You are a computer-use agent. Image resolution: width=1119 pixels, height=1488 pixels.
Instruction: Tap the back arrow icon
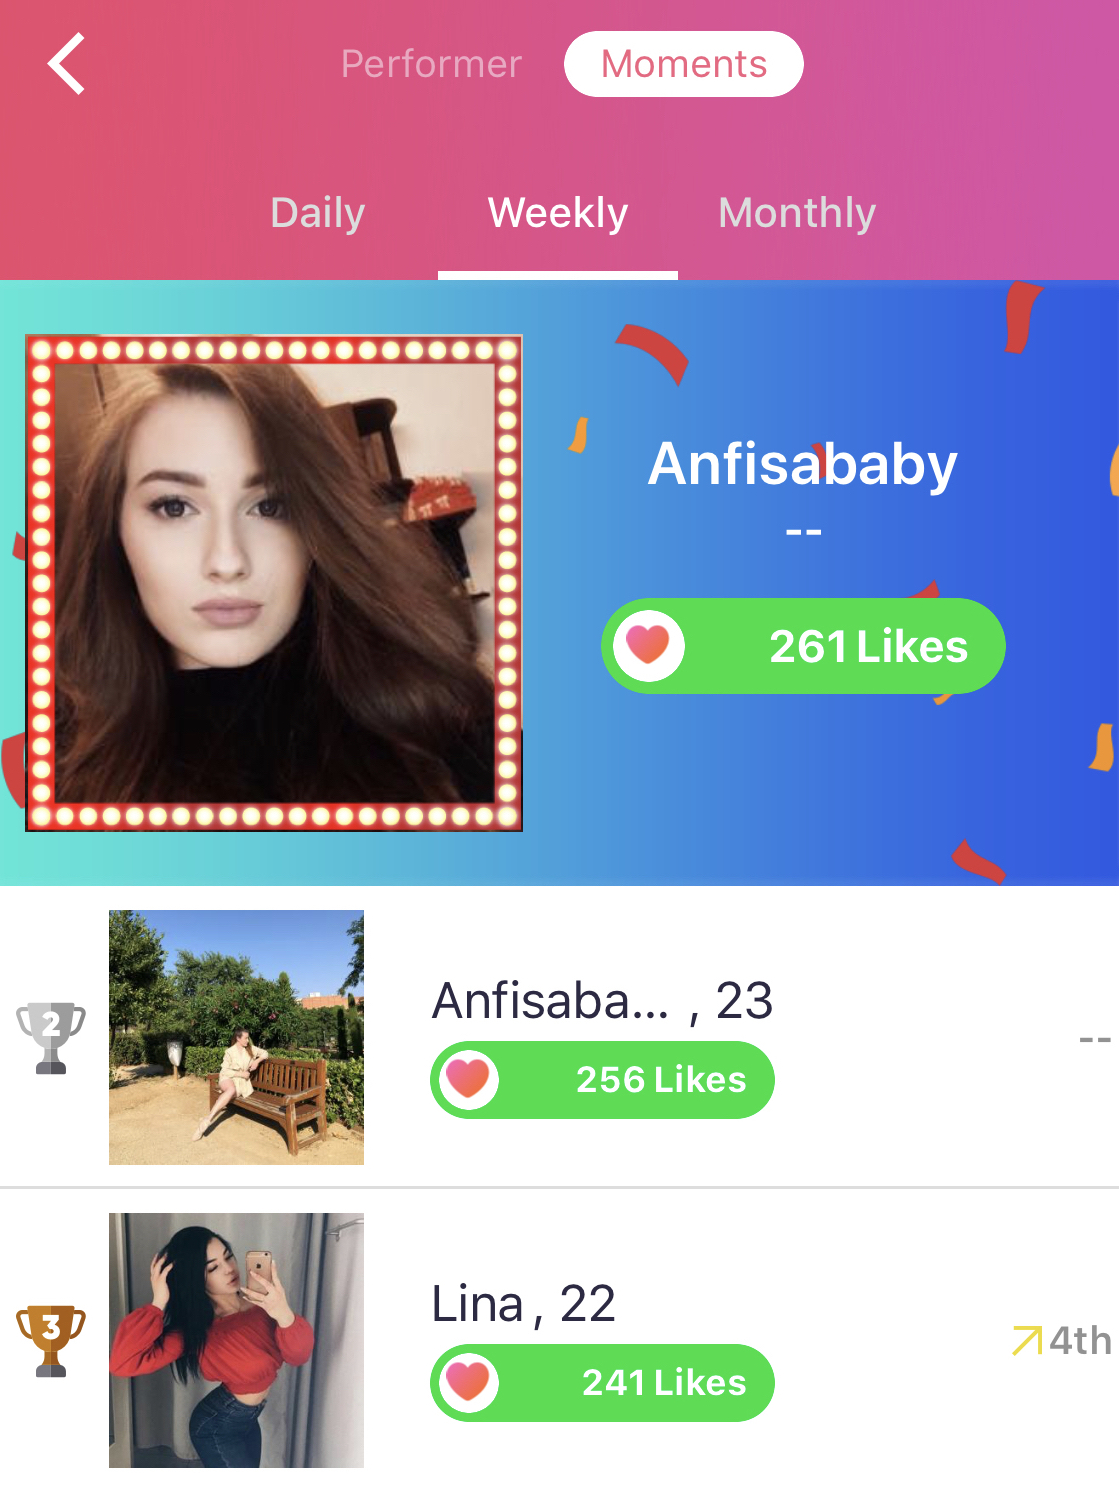[66, 64]
